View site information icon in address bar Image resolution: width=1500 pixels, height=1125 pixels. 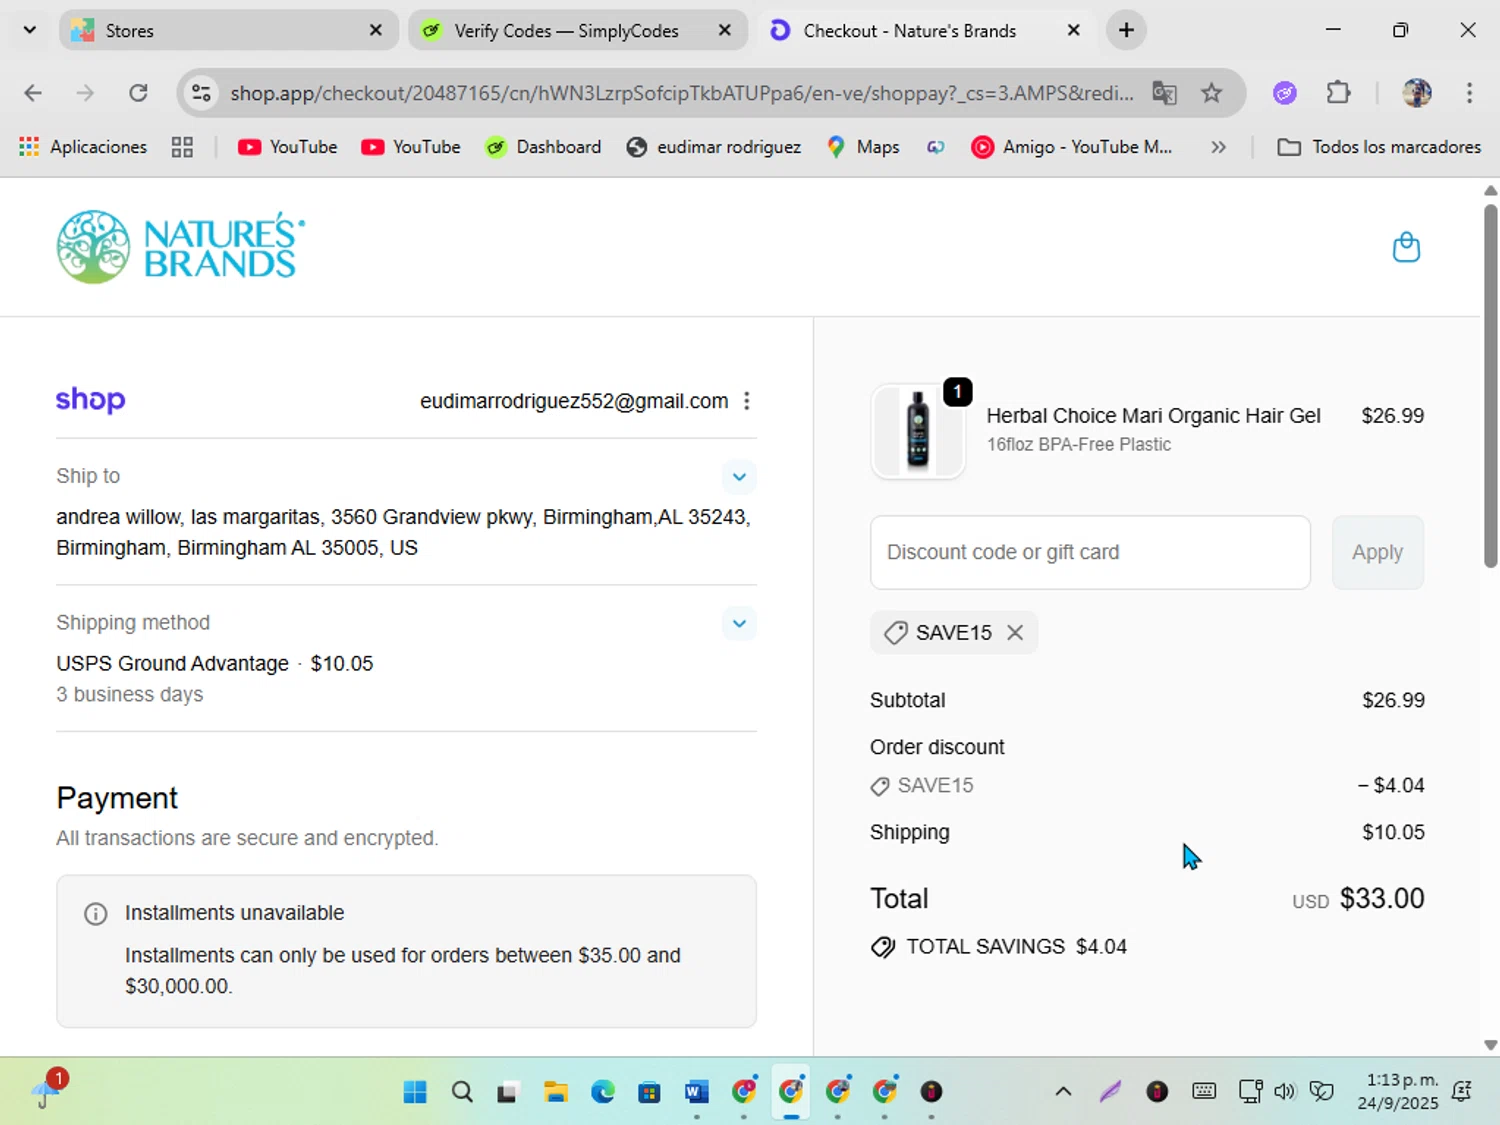[201, 93]
